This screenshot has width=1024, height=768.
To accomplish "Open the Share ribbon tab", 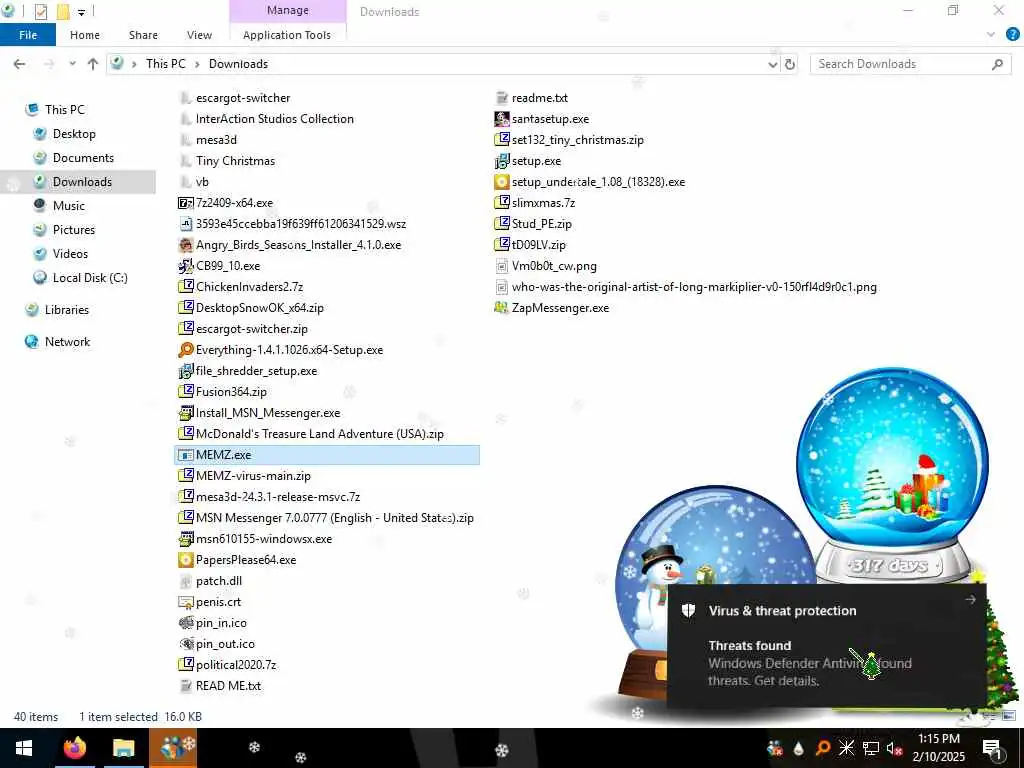I will point(143,35).
